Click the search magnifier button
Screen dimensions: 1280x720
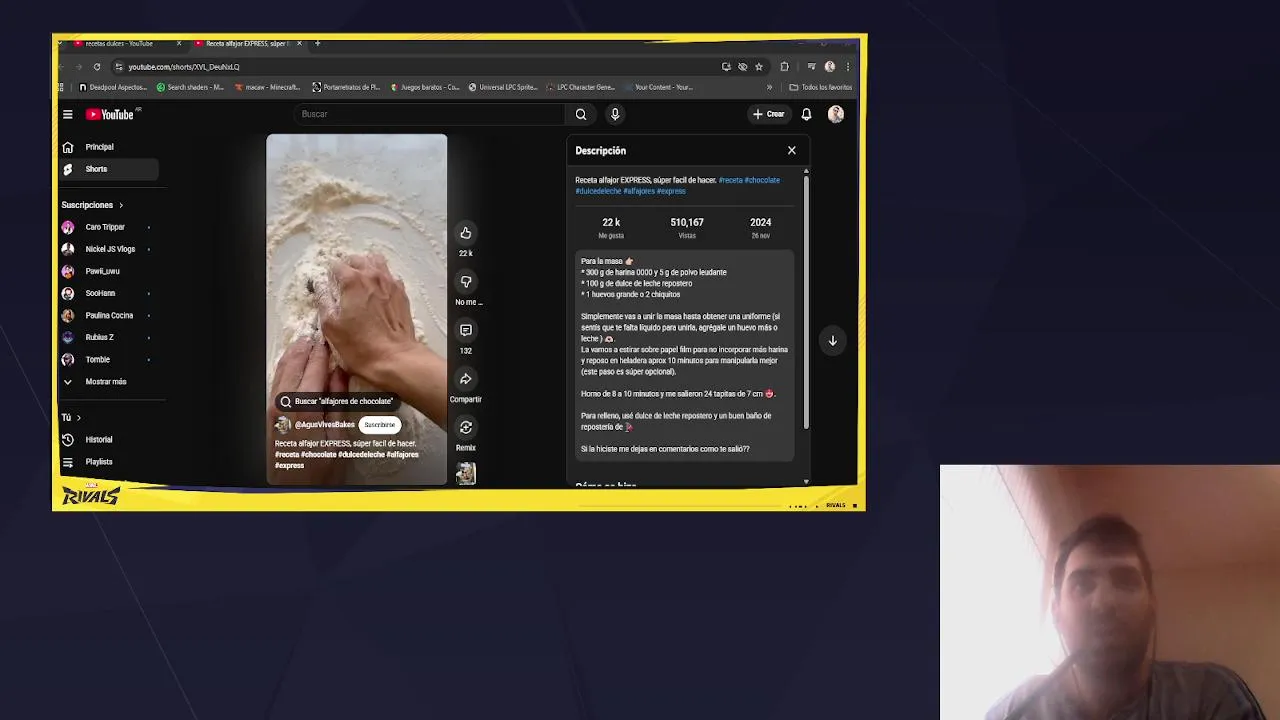(x=581, y=114)
